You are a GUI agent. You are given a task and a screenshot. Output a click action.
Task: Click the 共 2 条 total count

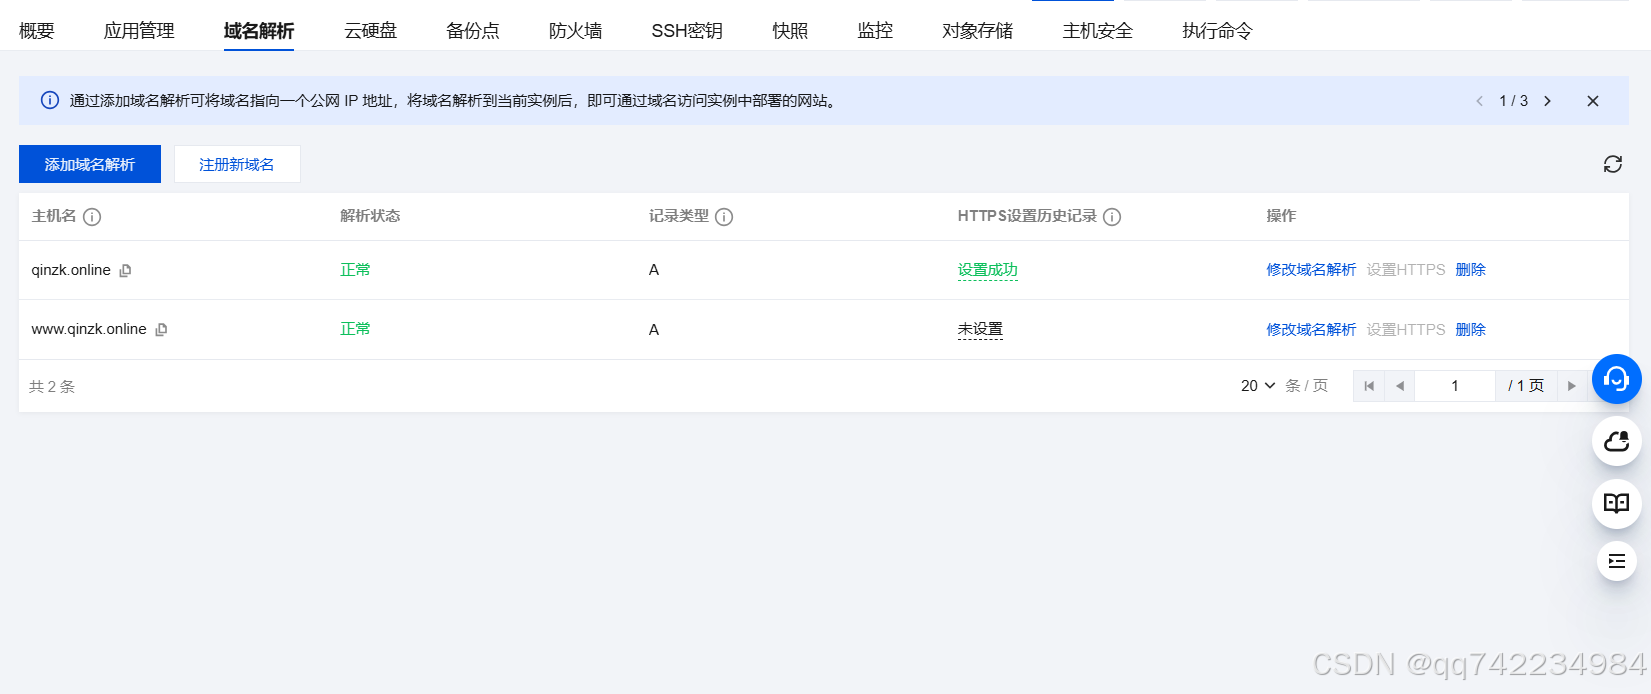52,387
